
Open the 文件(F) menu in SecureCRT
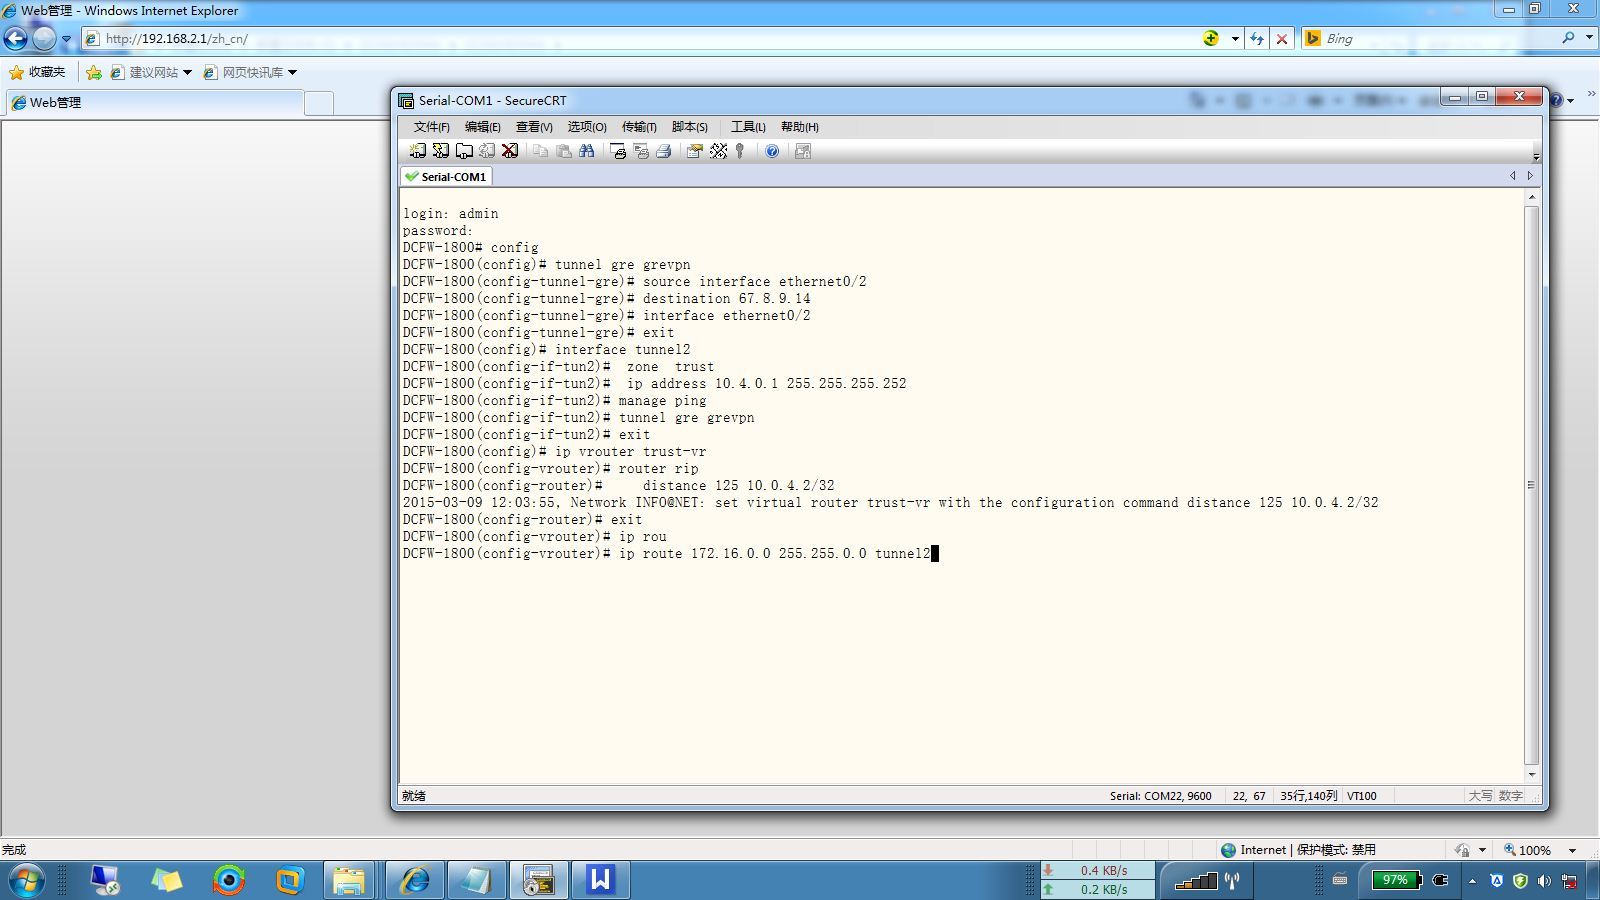pos(431,127)
